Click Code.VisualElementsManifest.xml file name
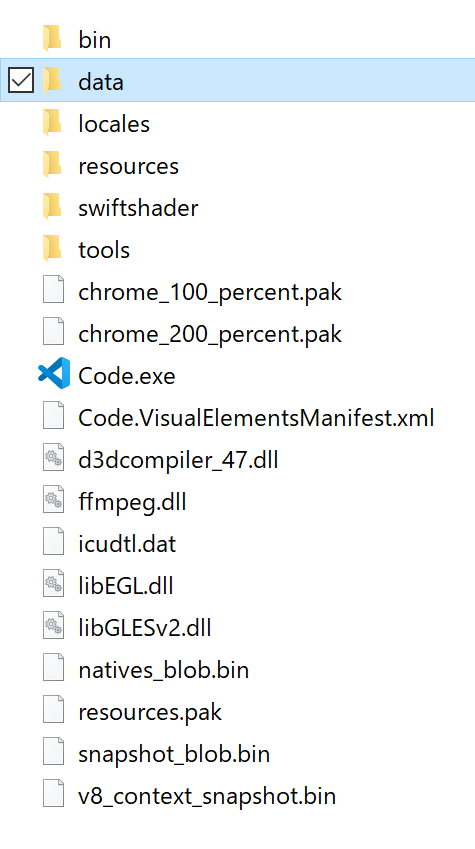The height and width of the screenshot is (849, 475). (256, 417)
